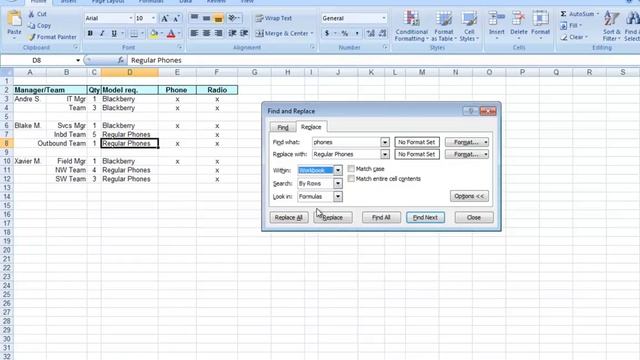The height and width of the screenshot is (360, 640).
Task: Toggle Italic formatting
Action: [102, 33]
